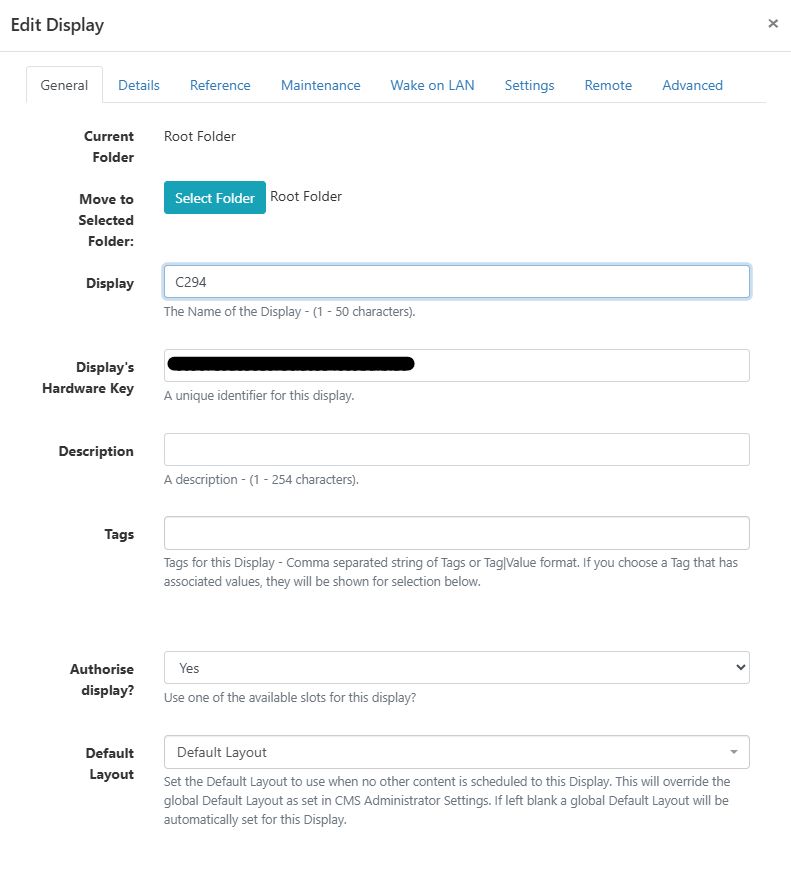Click the Select Folder button

[215, 198]
